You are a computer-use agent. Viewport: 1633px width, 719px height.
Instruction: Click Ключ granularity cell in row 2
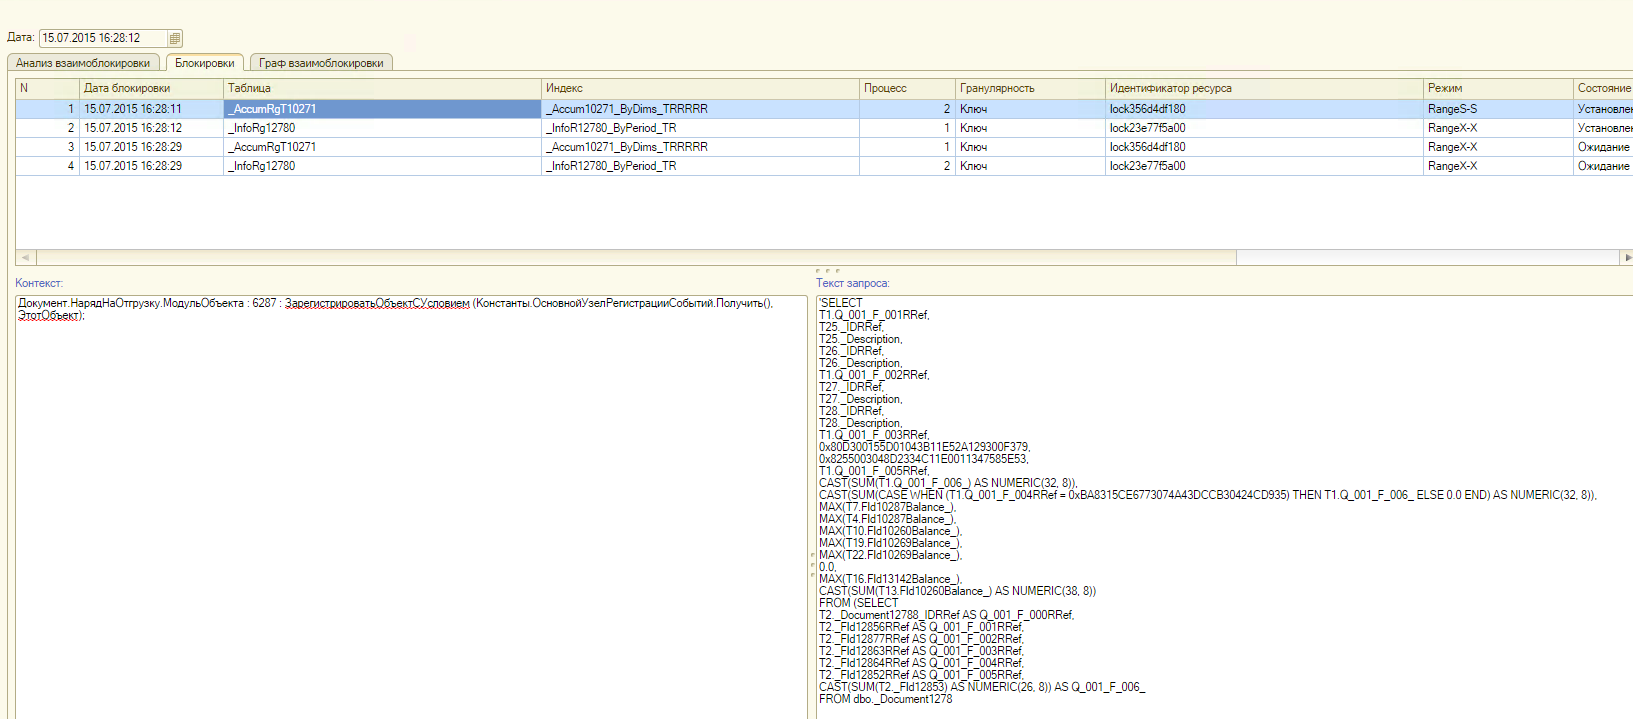[1030, 128]
